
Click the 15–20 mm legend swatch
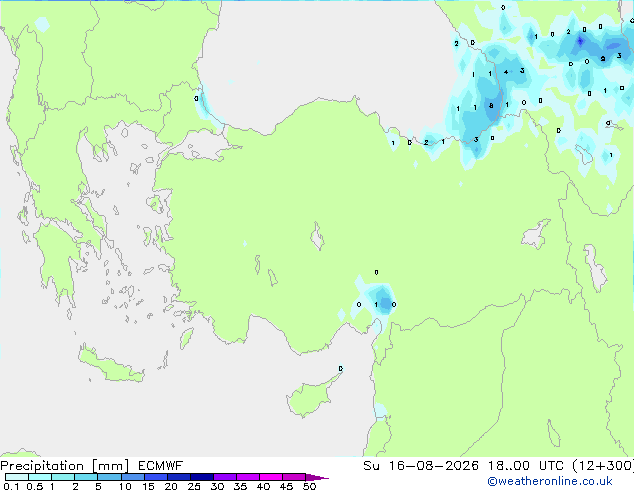156,477
